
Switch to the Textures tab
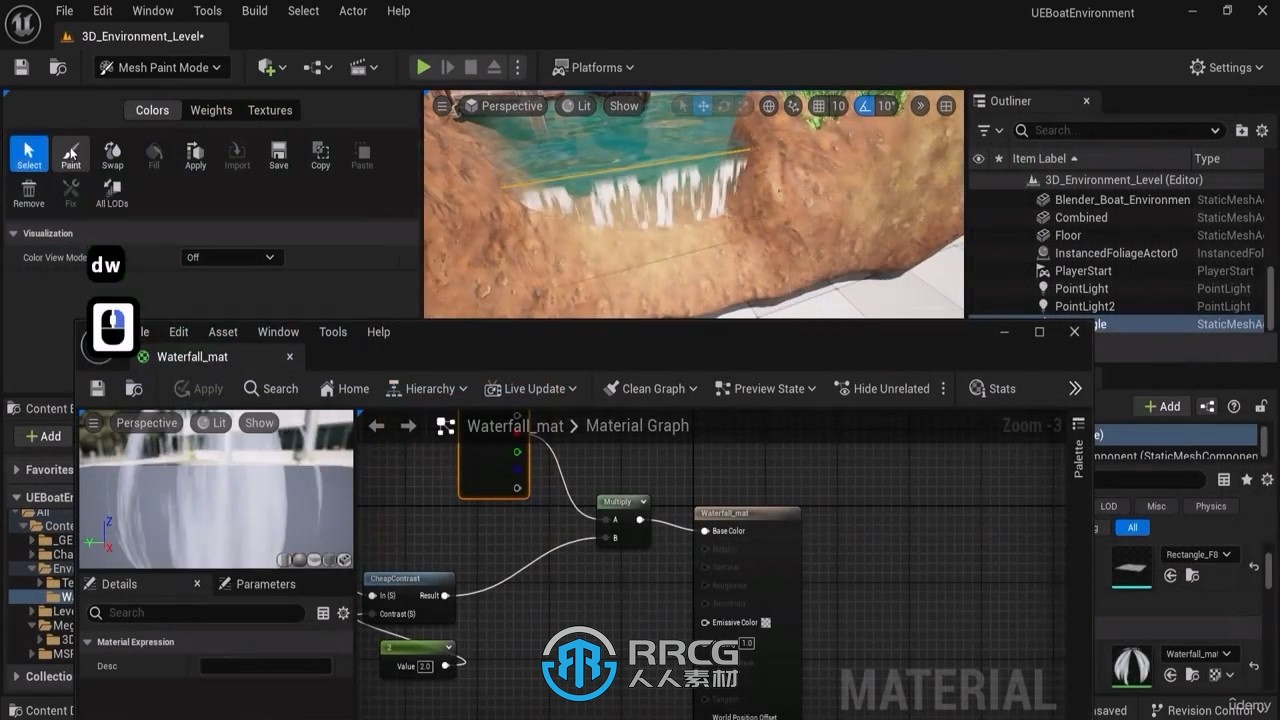[270, 110]
